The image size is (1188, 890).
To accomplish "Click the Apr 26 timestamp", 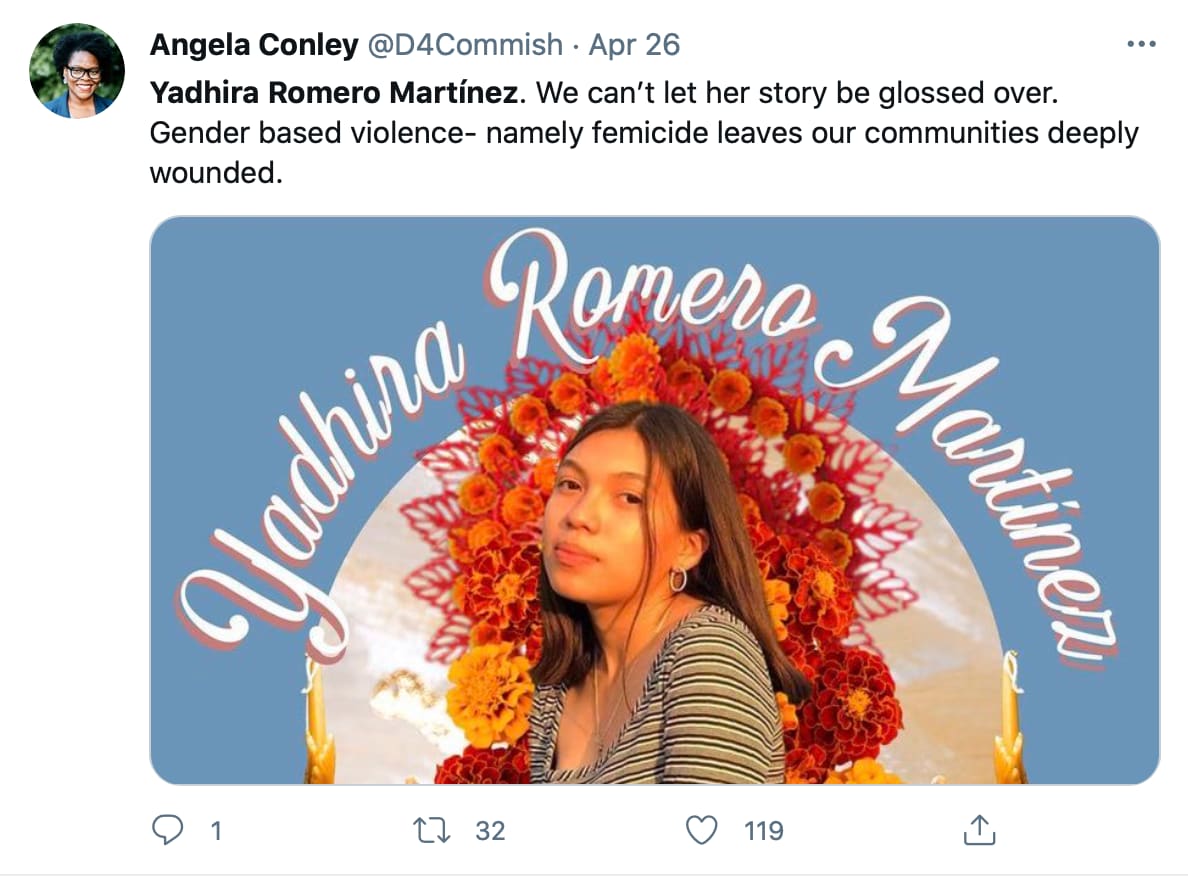I will click(634, 45).
